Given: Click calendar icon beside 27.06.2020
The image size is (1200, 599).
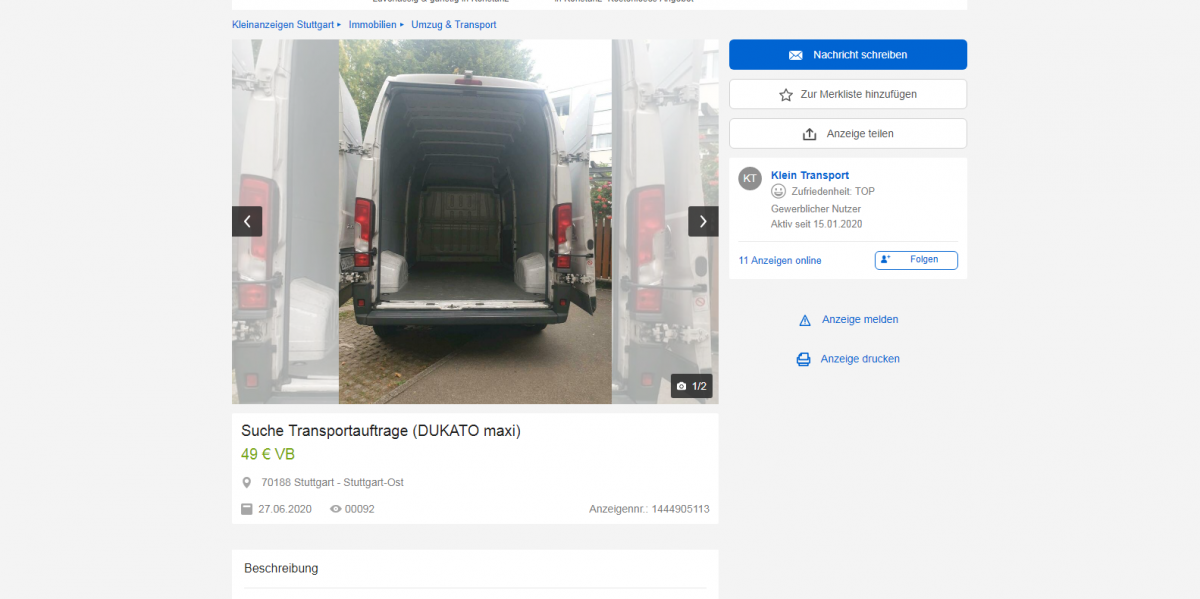Looking at the screenshot, I should pyautogui.click(x=247, y=509).
